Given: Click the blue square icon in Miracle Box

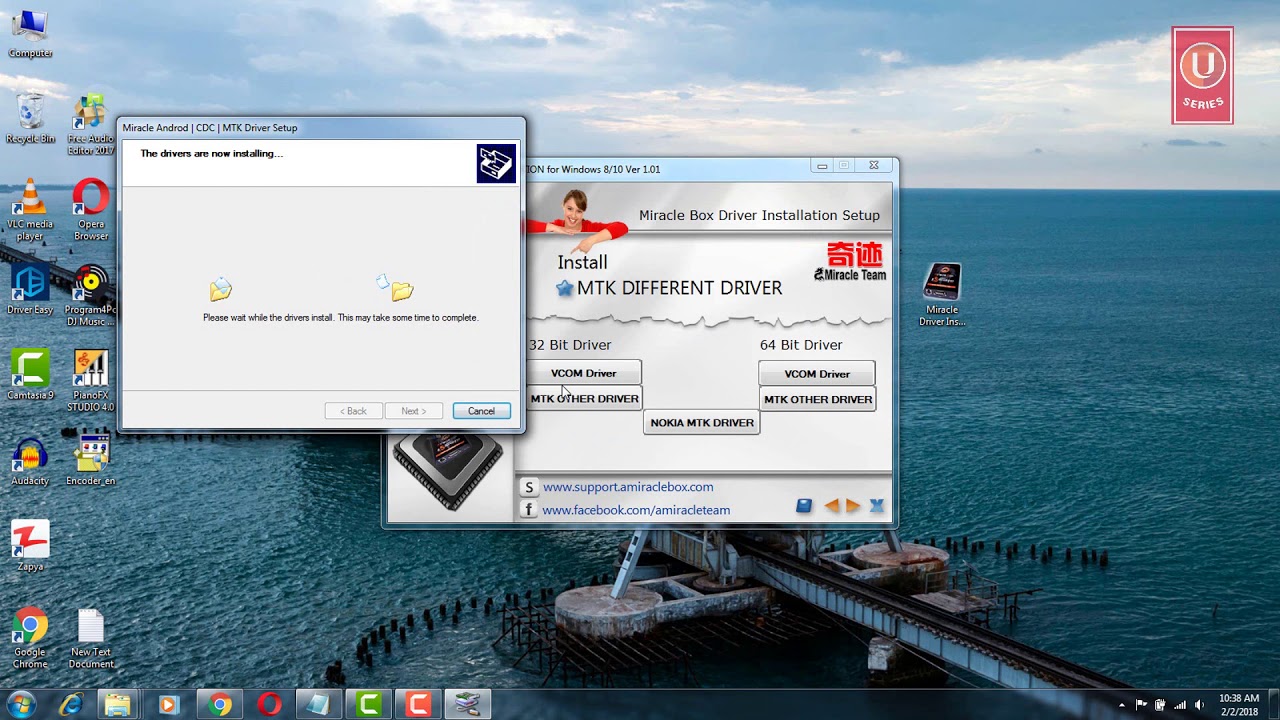Looking at the screenshot, I should tap(804, 506).
